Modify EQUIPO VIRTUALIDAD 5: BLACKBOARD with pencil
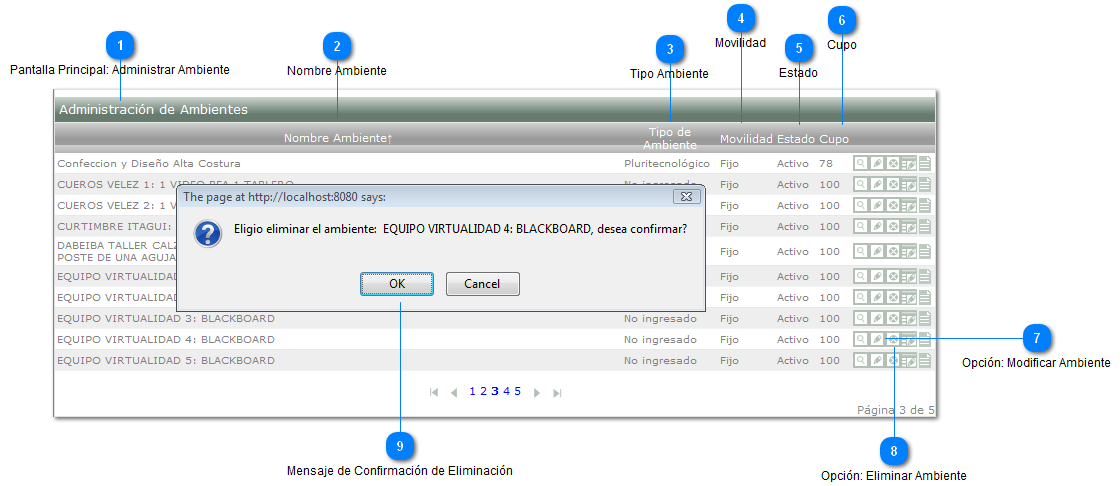The height and width of the screenshot is (486, 1120). 876,360
